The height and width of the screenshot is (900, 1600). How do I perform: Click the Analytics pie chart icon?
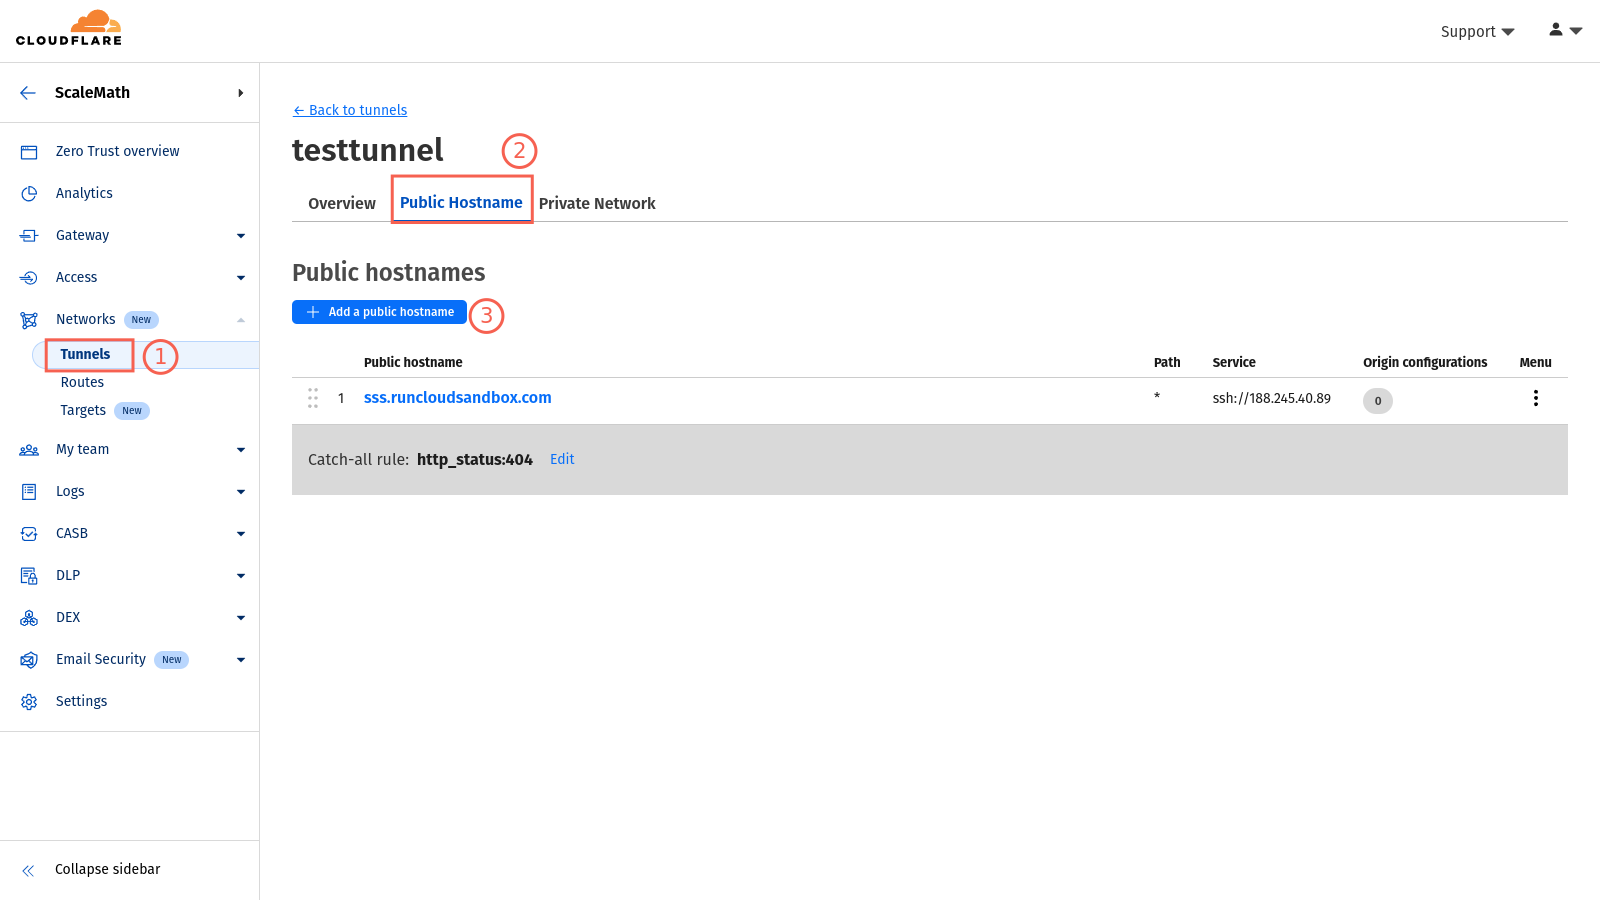29,194
